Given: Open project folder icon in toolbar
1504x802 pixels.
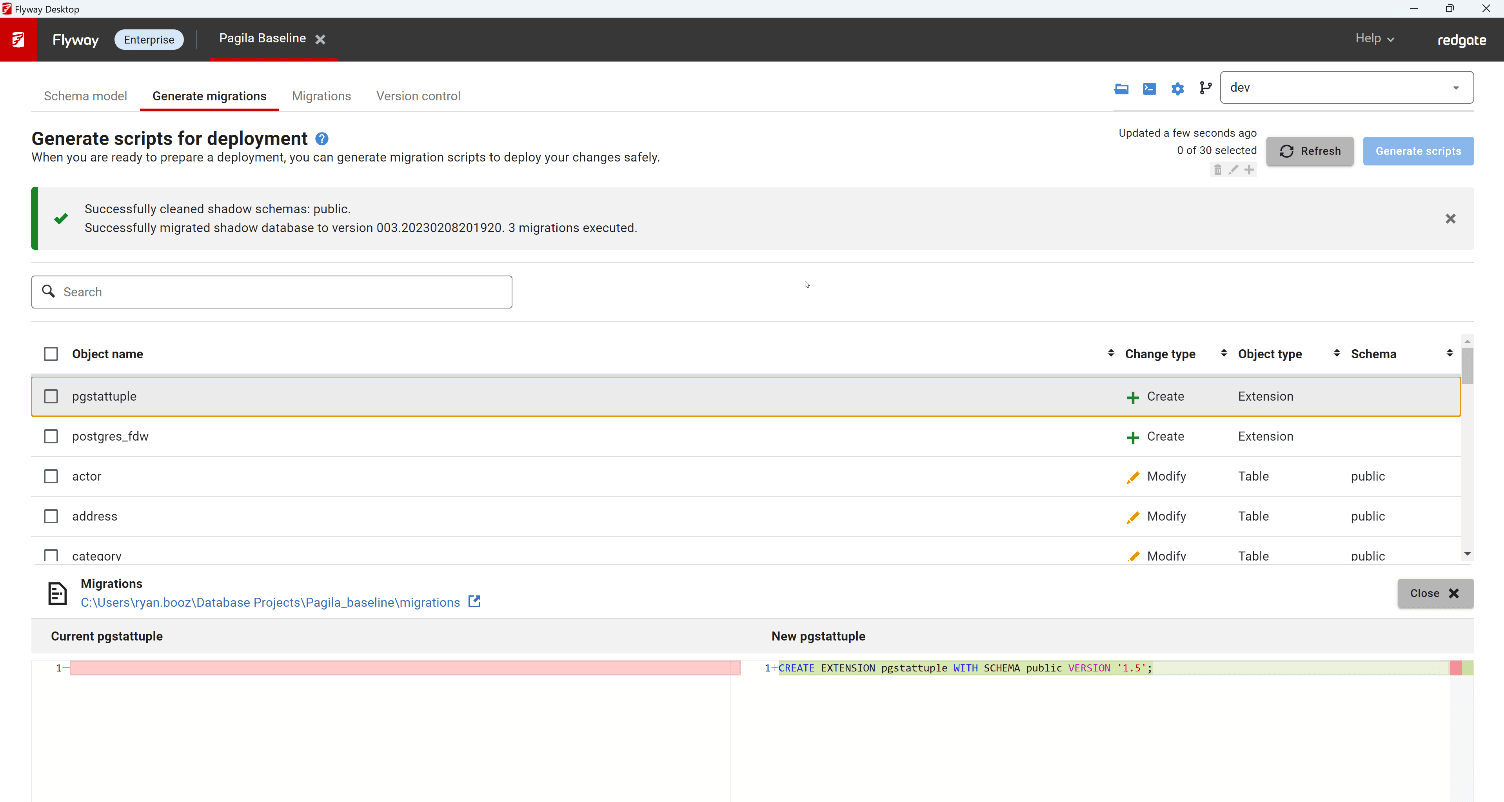Looking at the screenshot, I should click(1122, 89).
